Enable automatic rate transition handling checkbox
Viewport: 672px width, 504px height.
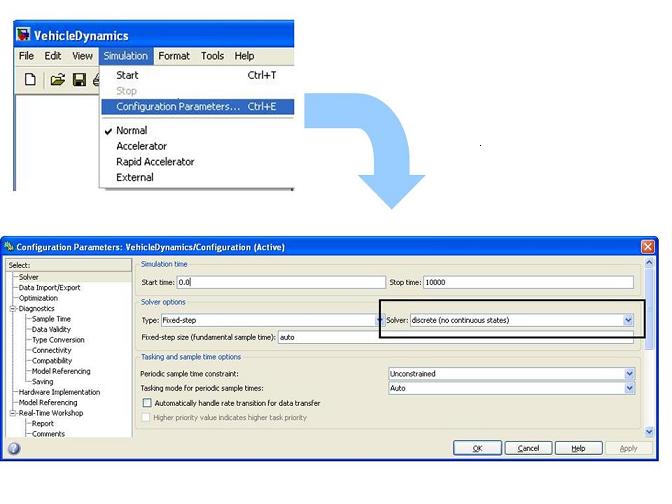coord(147,403)
